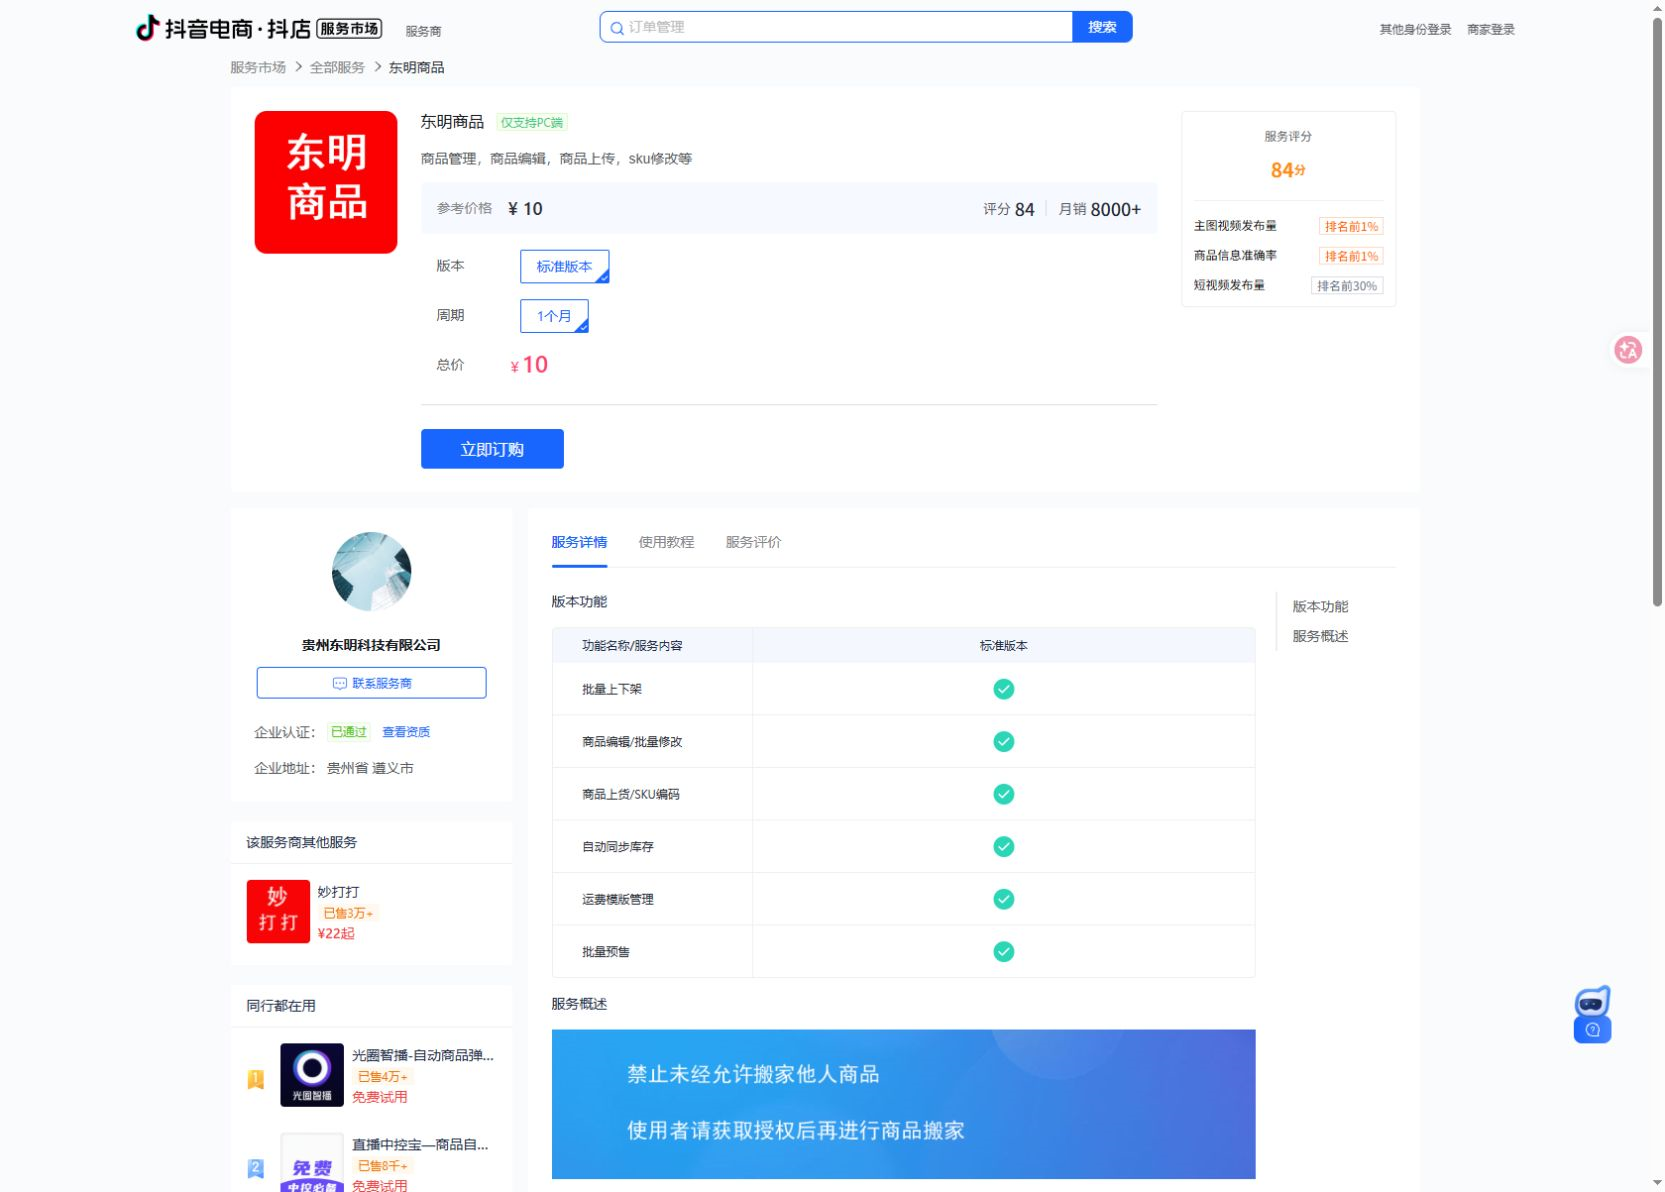
Task: Click the green check for 批量上下架
Action: click(1004, 689)
